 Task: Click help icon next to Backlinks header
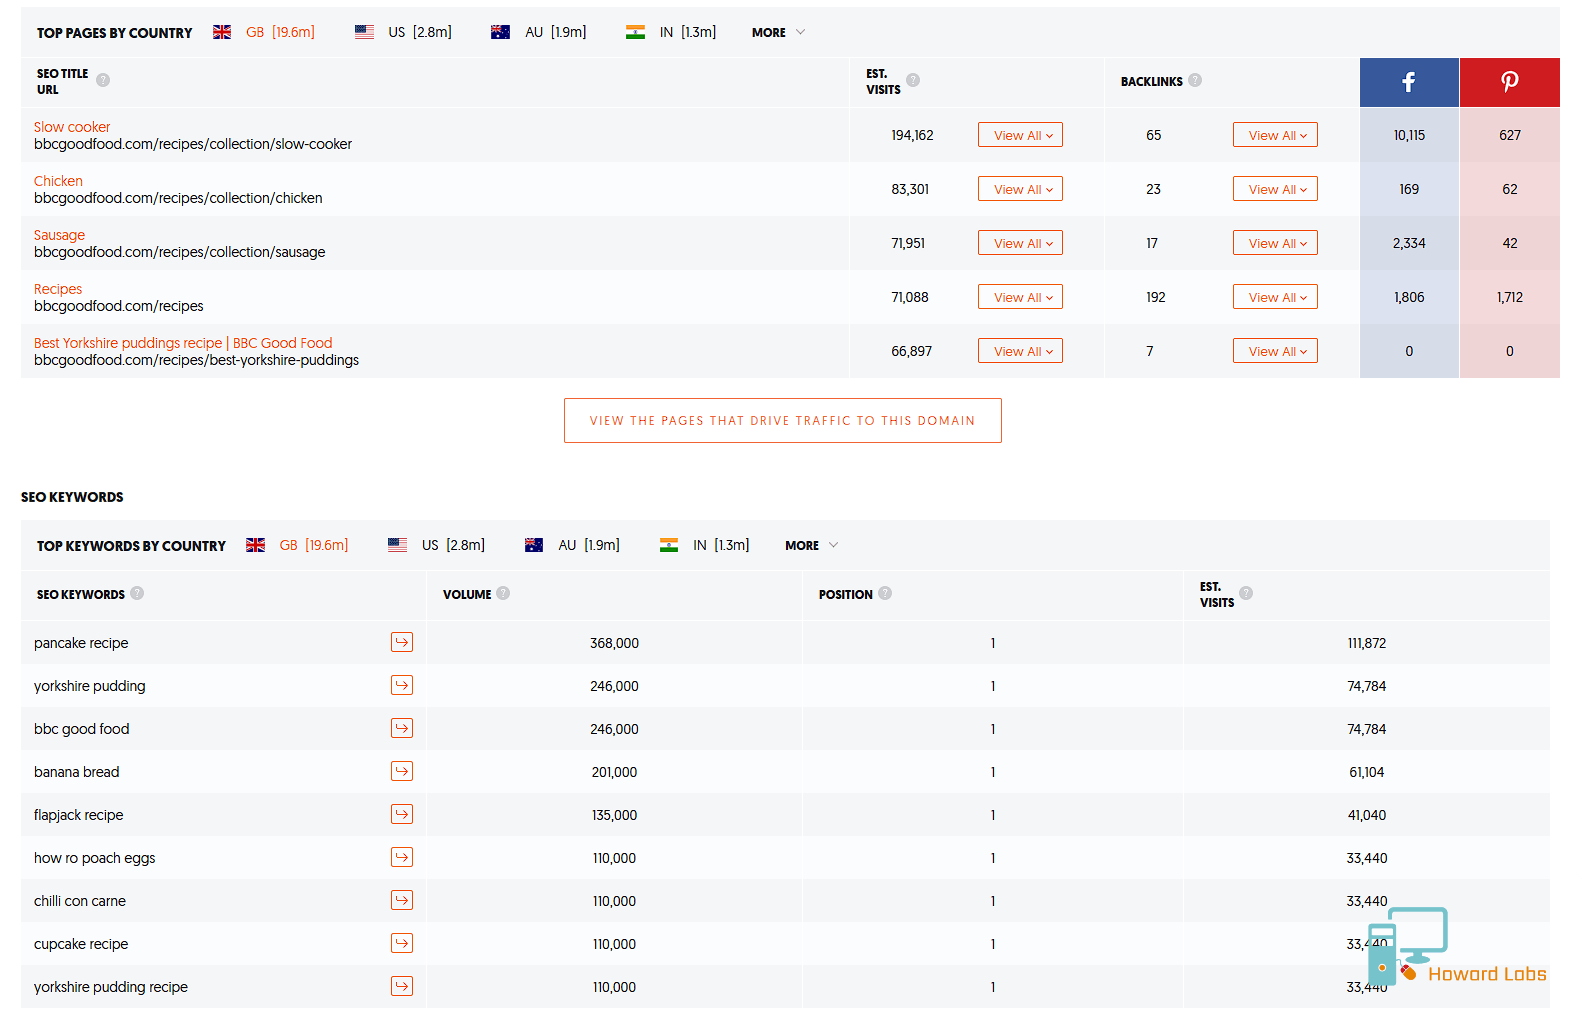[x=1195, y=80]
